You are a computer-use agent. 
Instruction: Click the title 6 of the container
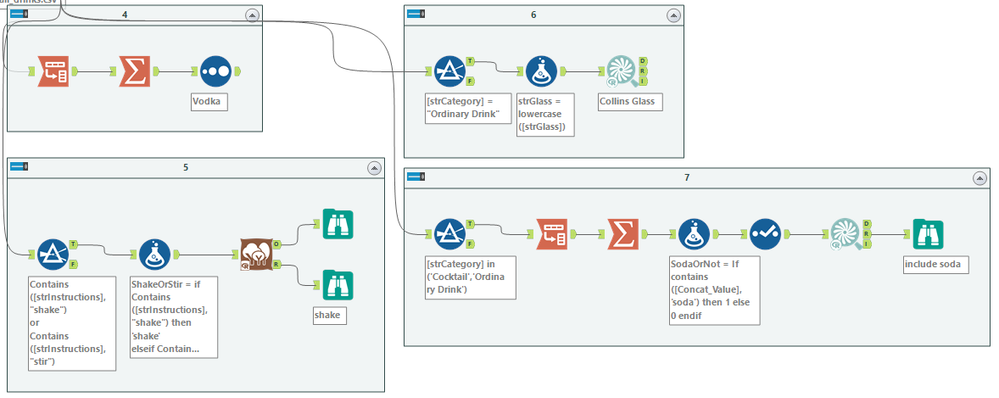[533, 14]
